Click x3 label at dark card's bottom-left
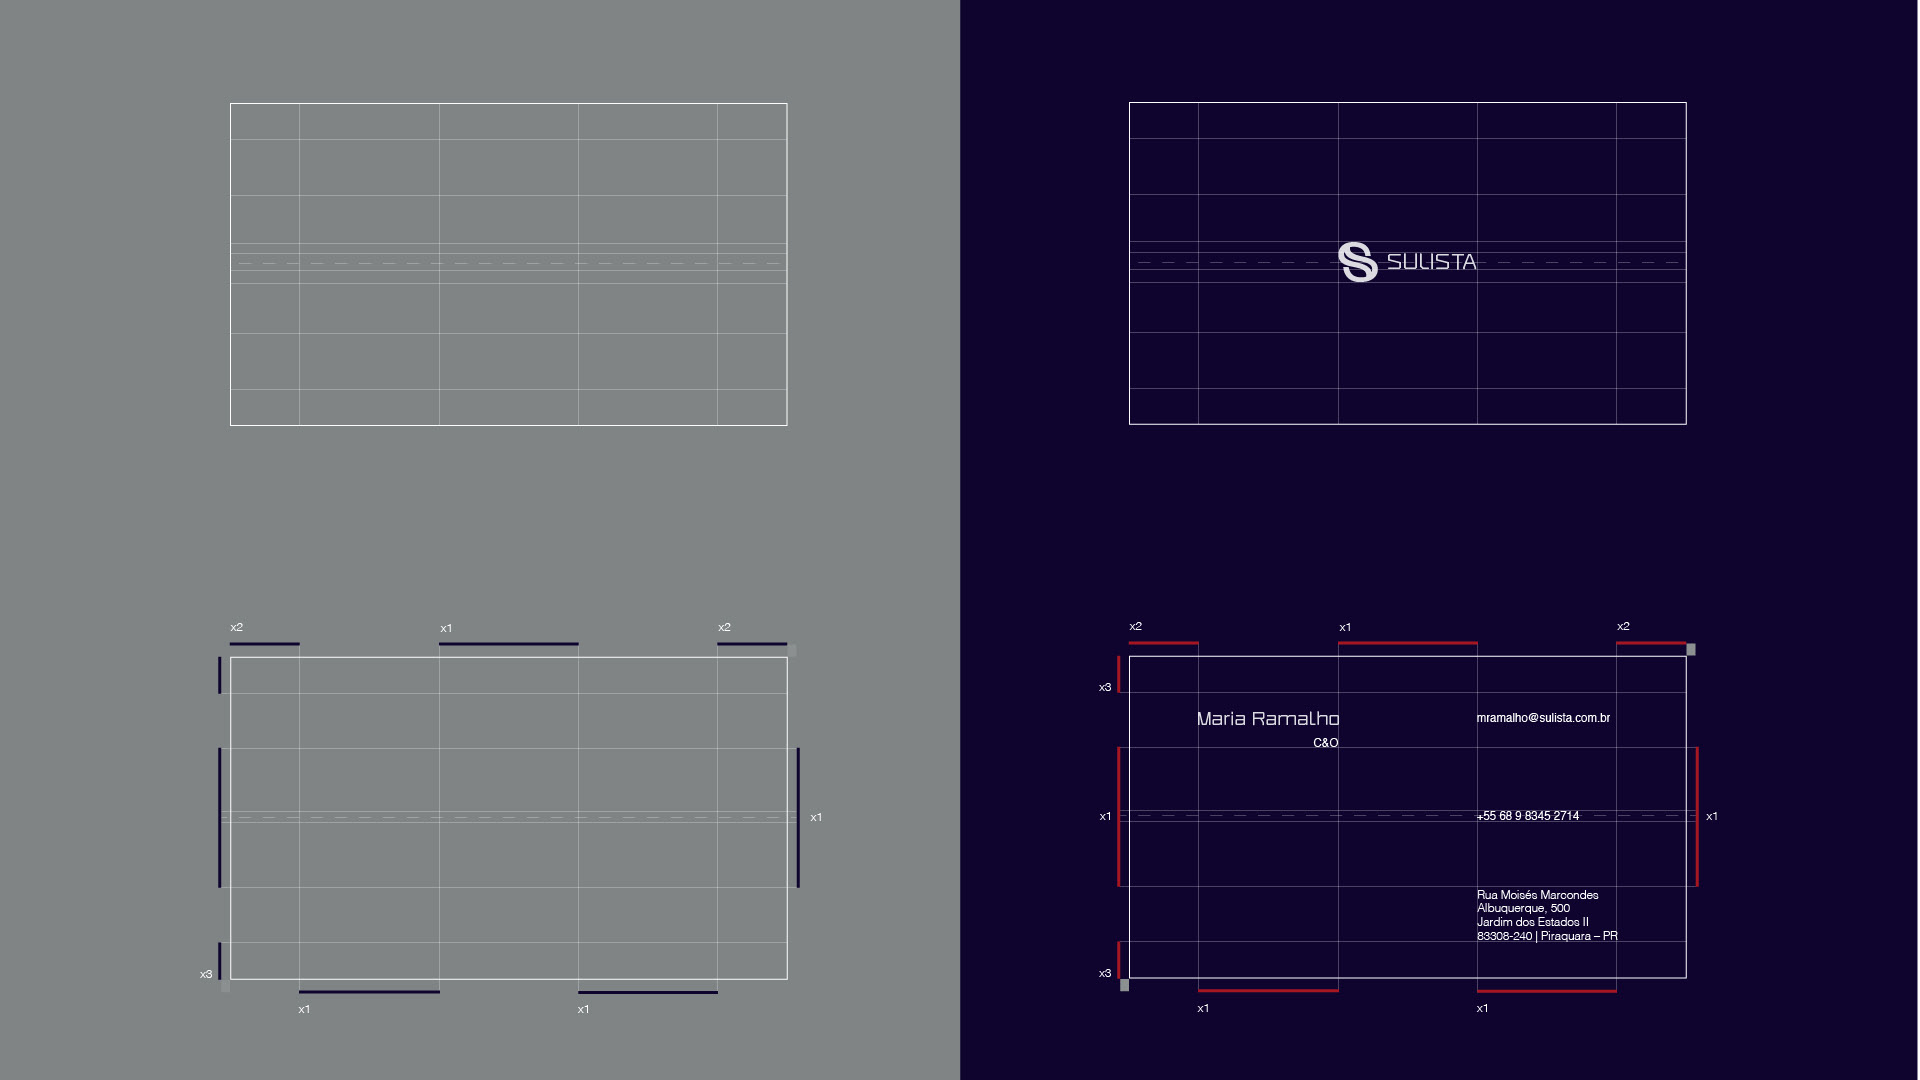The height and width of the screenshot is (1080, 1920). [1105, 973]
